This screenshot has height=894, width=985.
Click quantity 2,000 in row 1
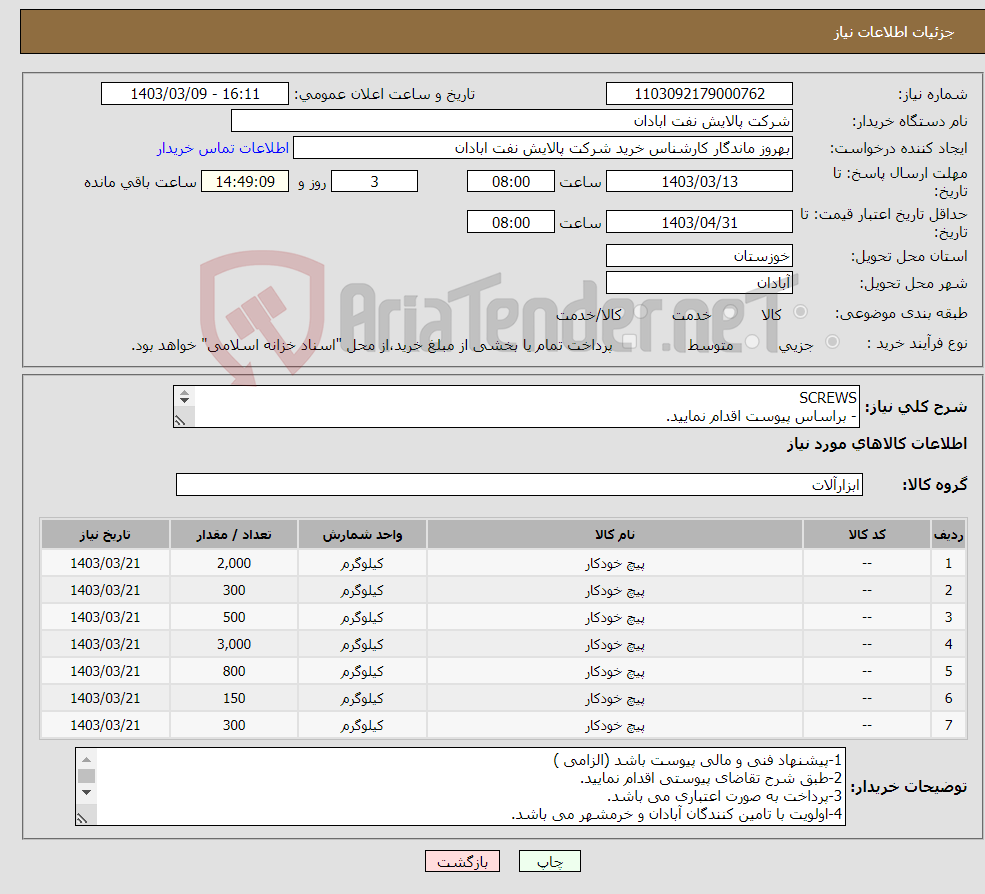click(234, 563)
